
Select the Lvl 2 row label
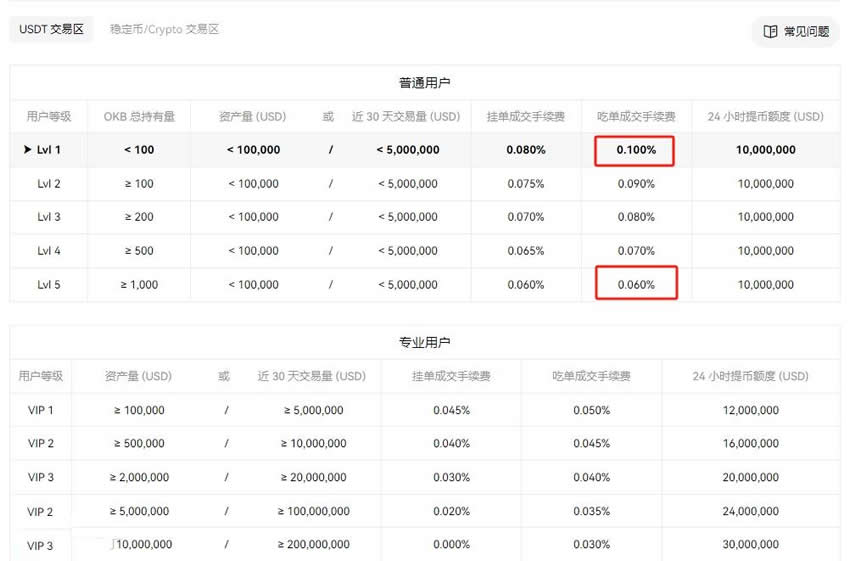49,184
